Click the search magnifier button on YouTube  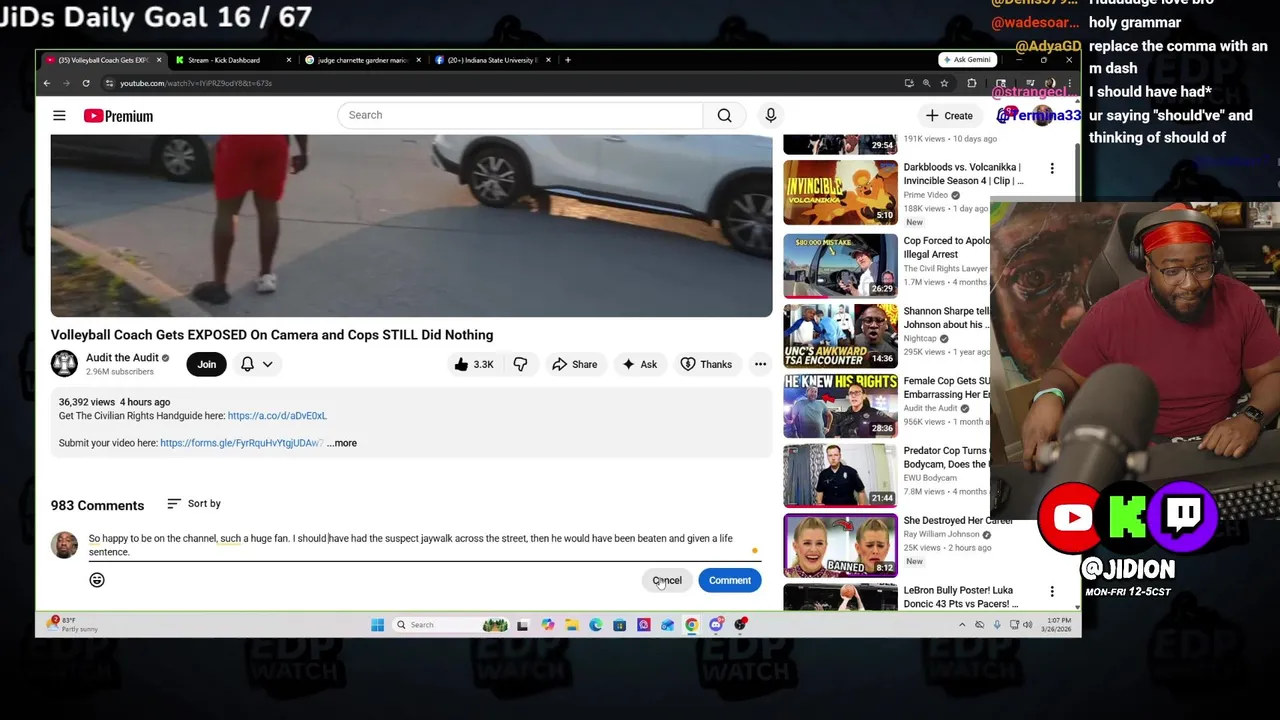(x=724, y=115)
